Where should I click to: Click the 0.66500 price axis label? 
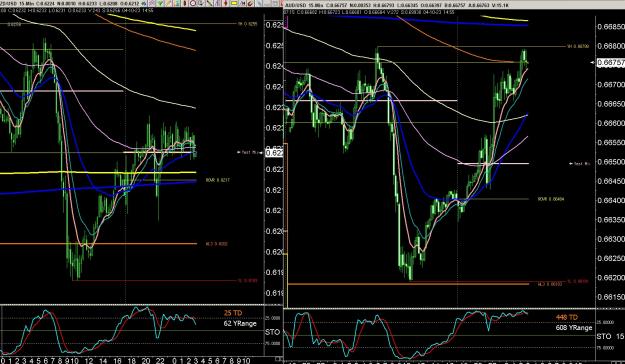click(x=611, y=162)
